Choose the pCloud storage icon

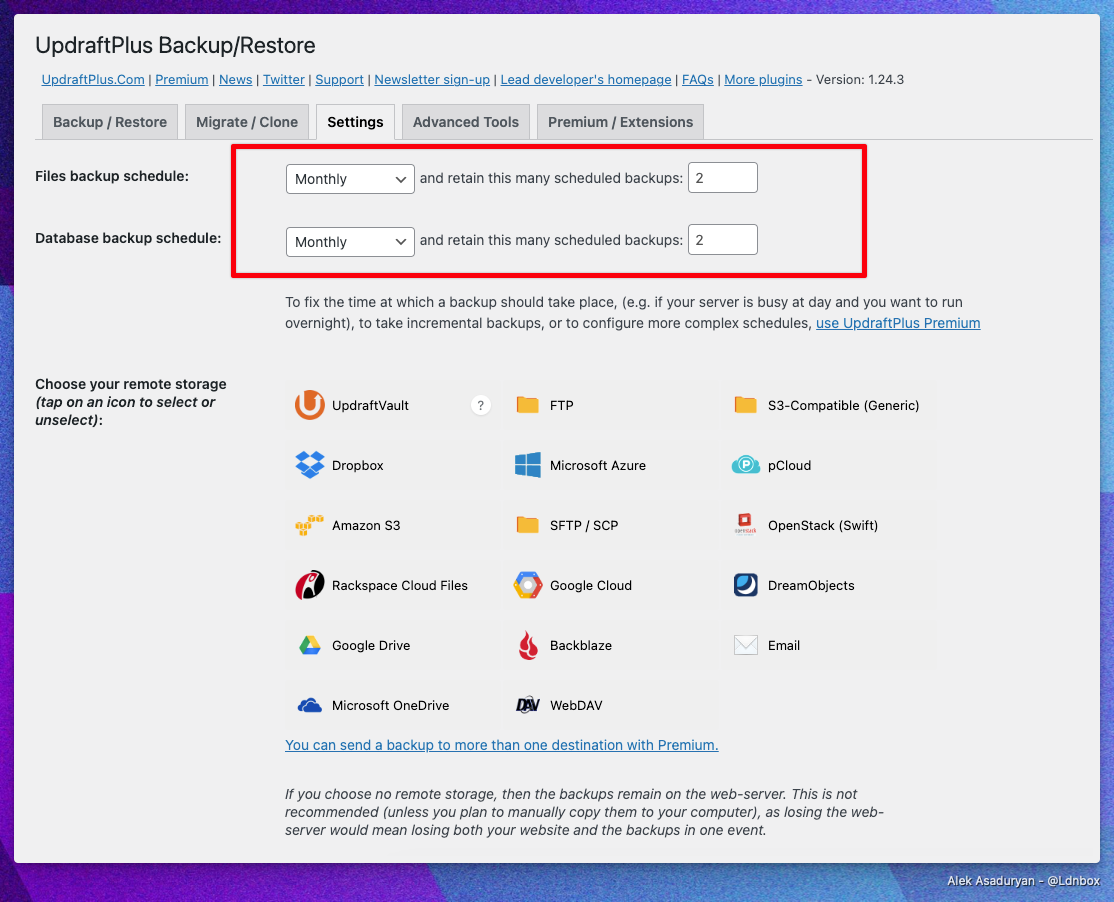tap(745, 465)
